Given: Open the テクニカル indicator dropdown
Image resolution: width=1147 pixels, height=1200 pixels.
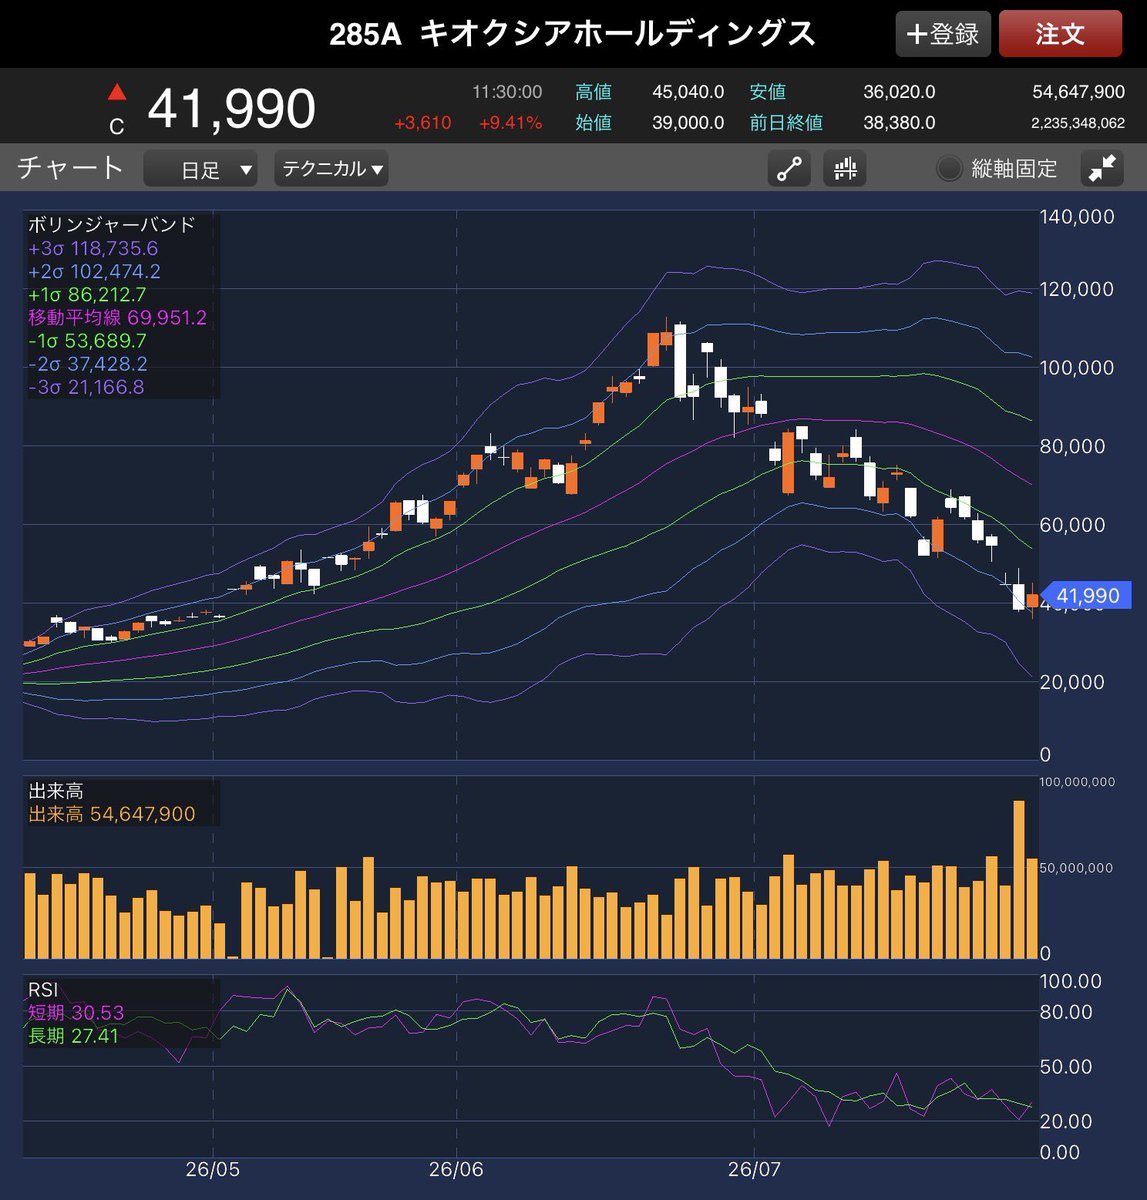Looking at the screenshot, I should (332, 169).
